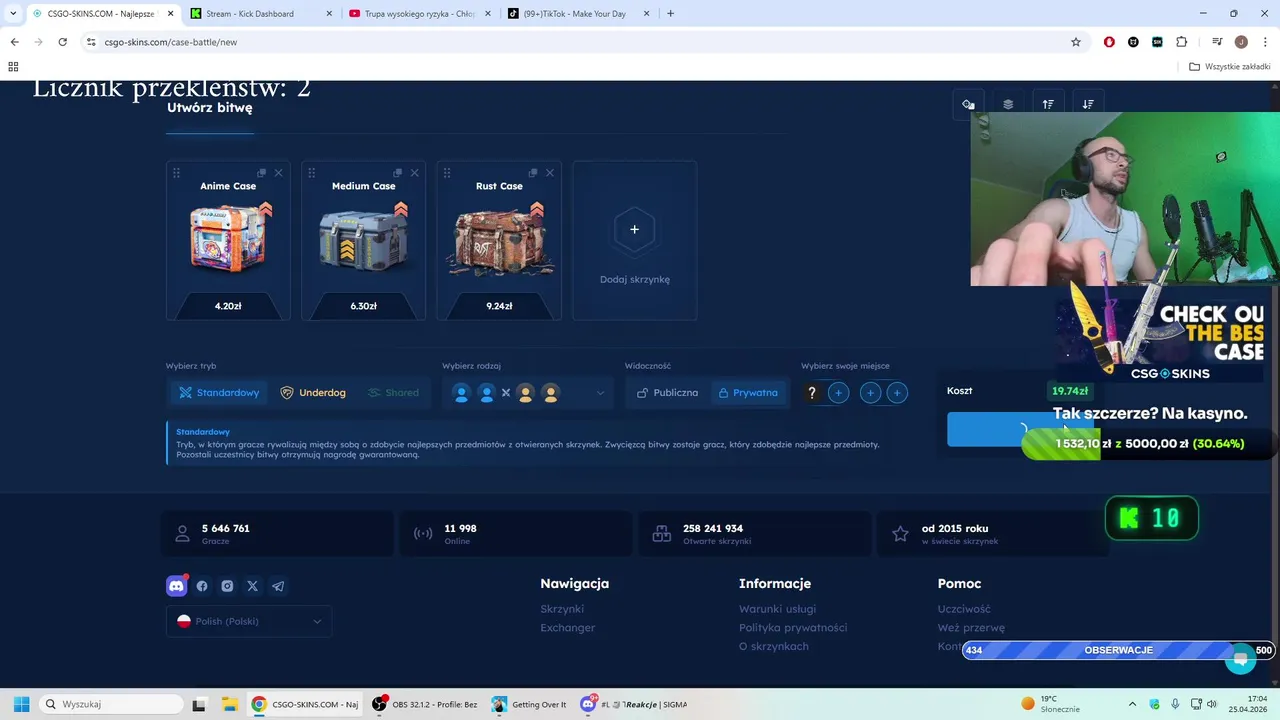Click the plus hexagon to add a case
Image resolution: width=1280 pixels, height=720 pixels.
click(634, 229)
